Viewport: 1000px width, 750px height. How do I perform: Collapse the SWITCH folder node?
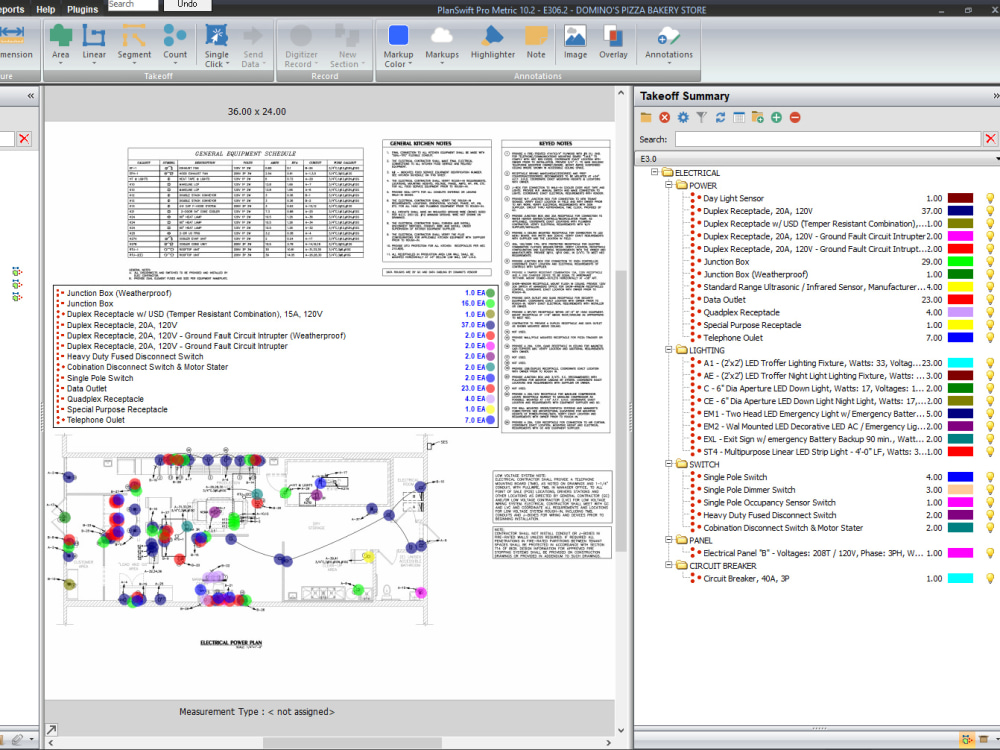click(669, 464)
